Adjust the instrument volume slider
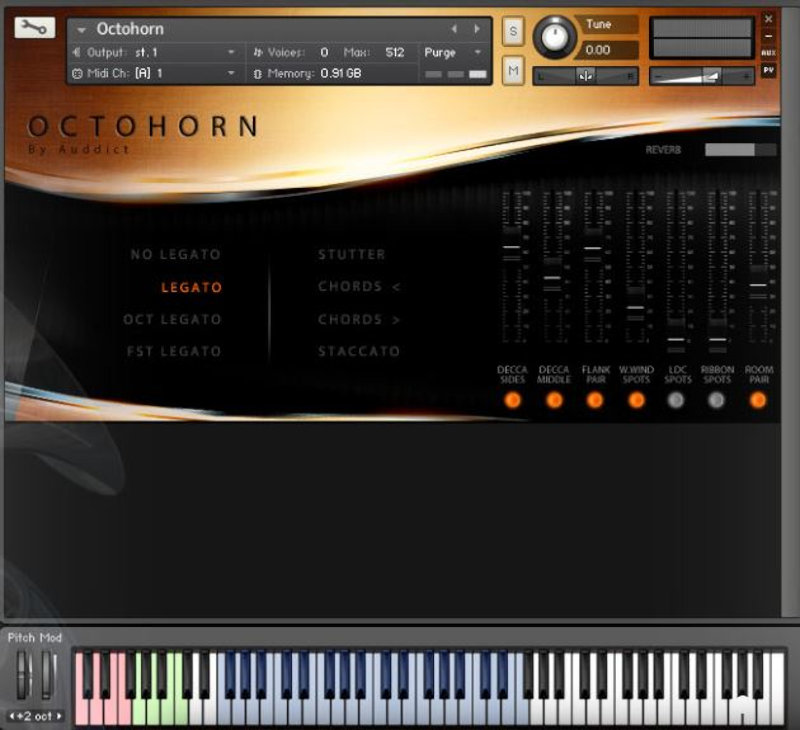Screen dimensions: 800x730 point(702,77)
